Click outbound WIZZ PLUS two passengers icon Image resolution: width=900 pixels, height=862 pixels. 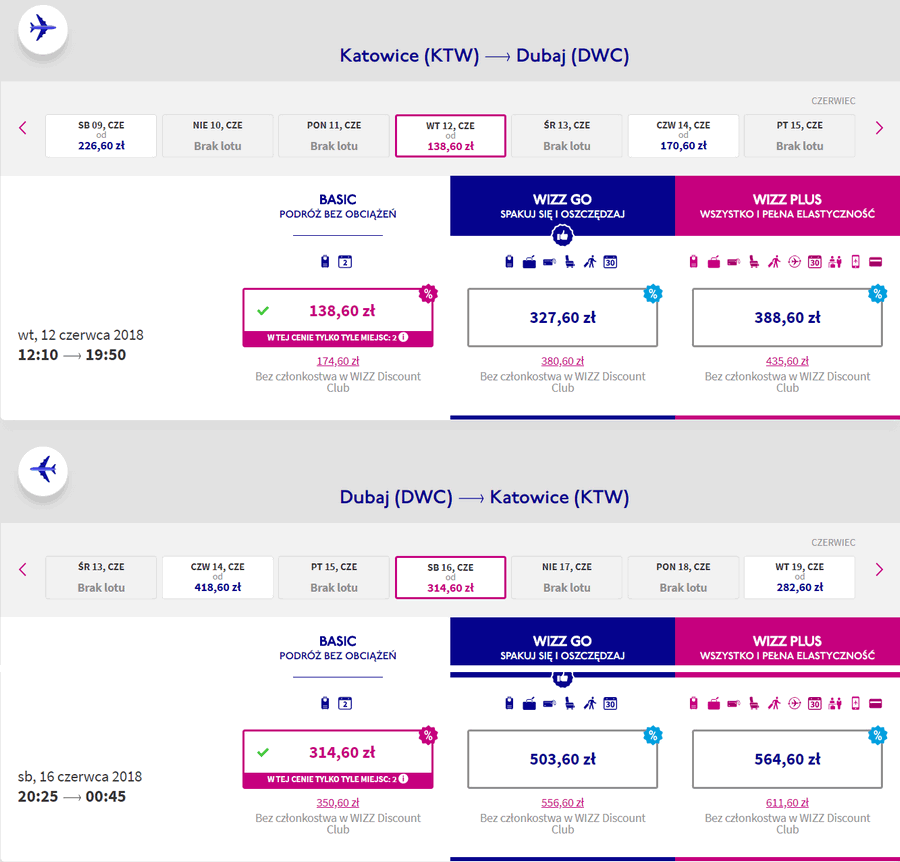pos(835,262)
